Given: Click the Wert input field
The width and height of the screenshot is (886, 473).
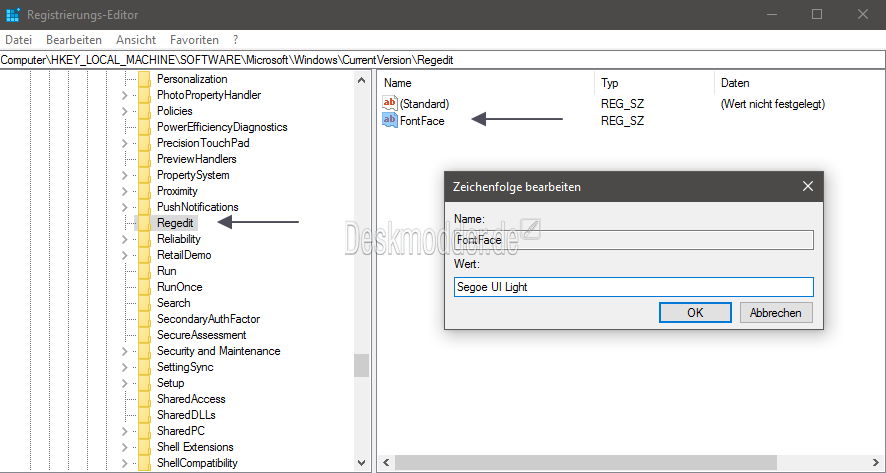Looking at the screenshot, I should (x=633, y=287).
